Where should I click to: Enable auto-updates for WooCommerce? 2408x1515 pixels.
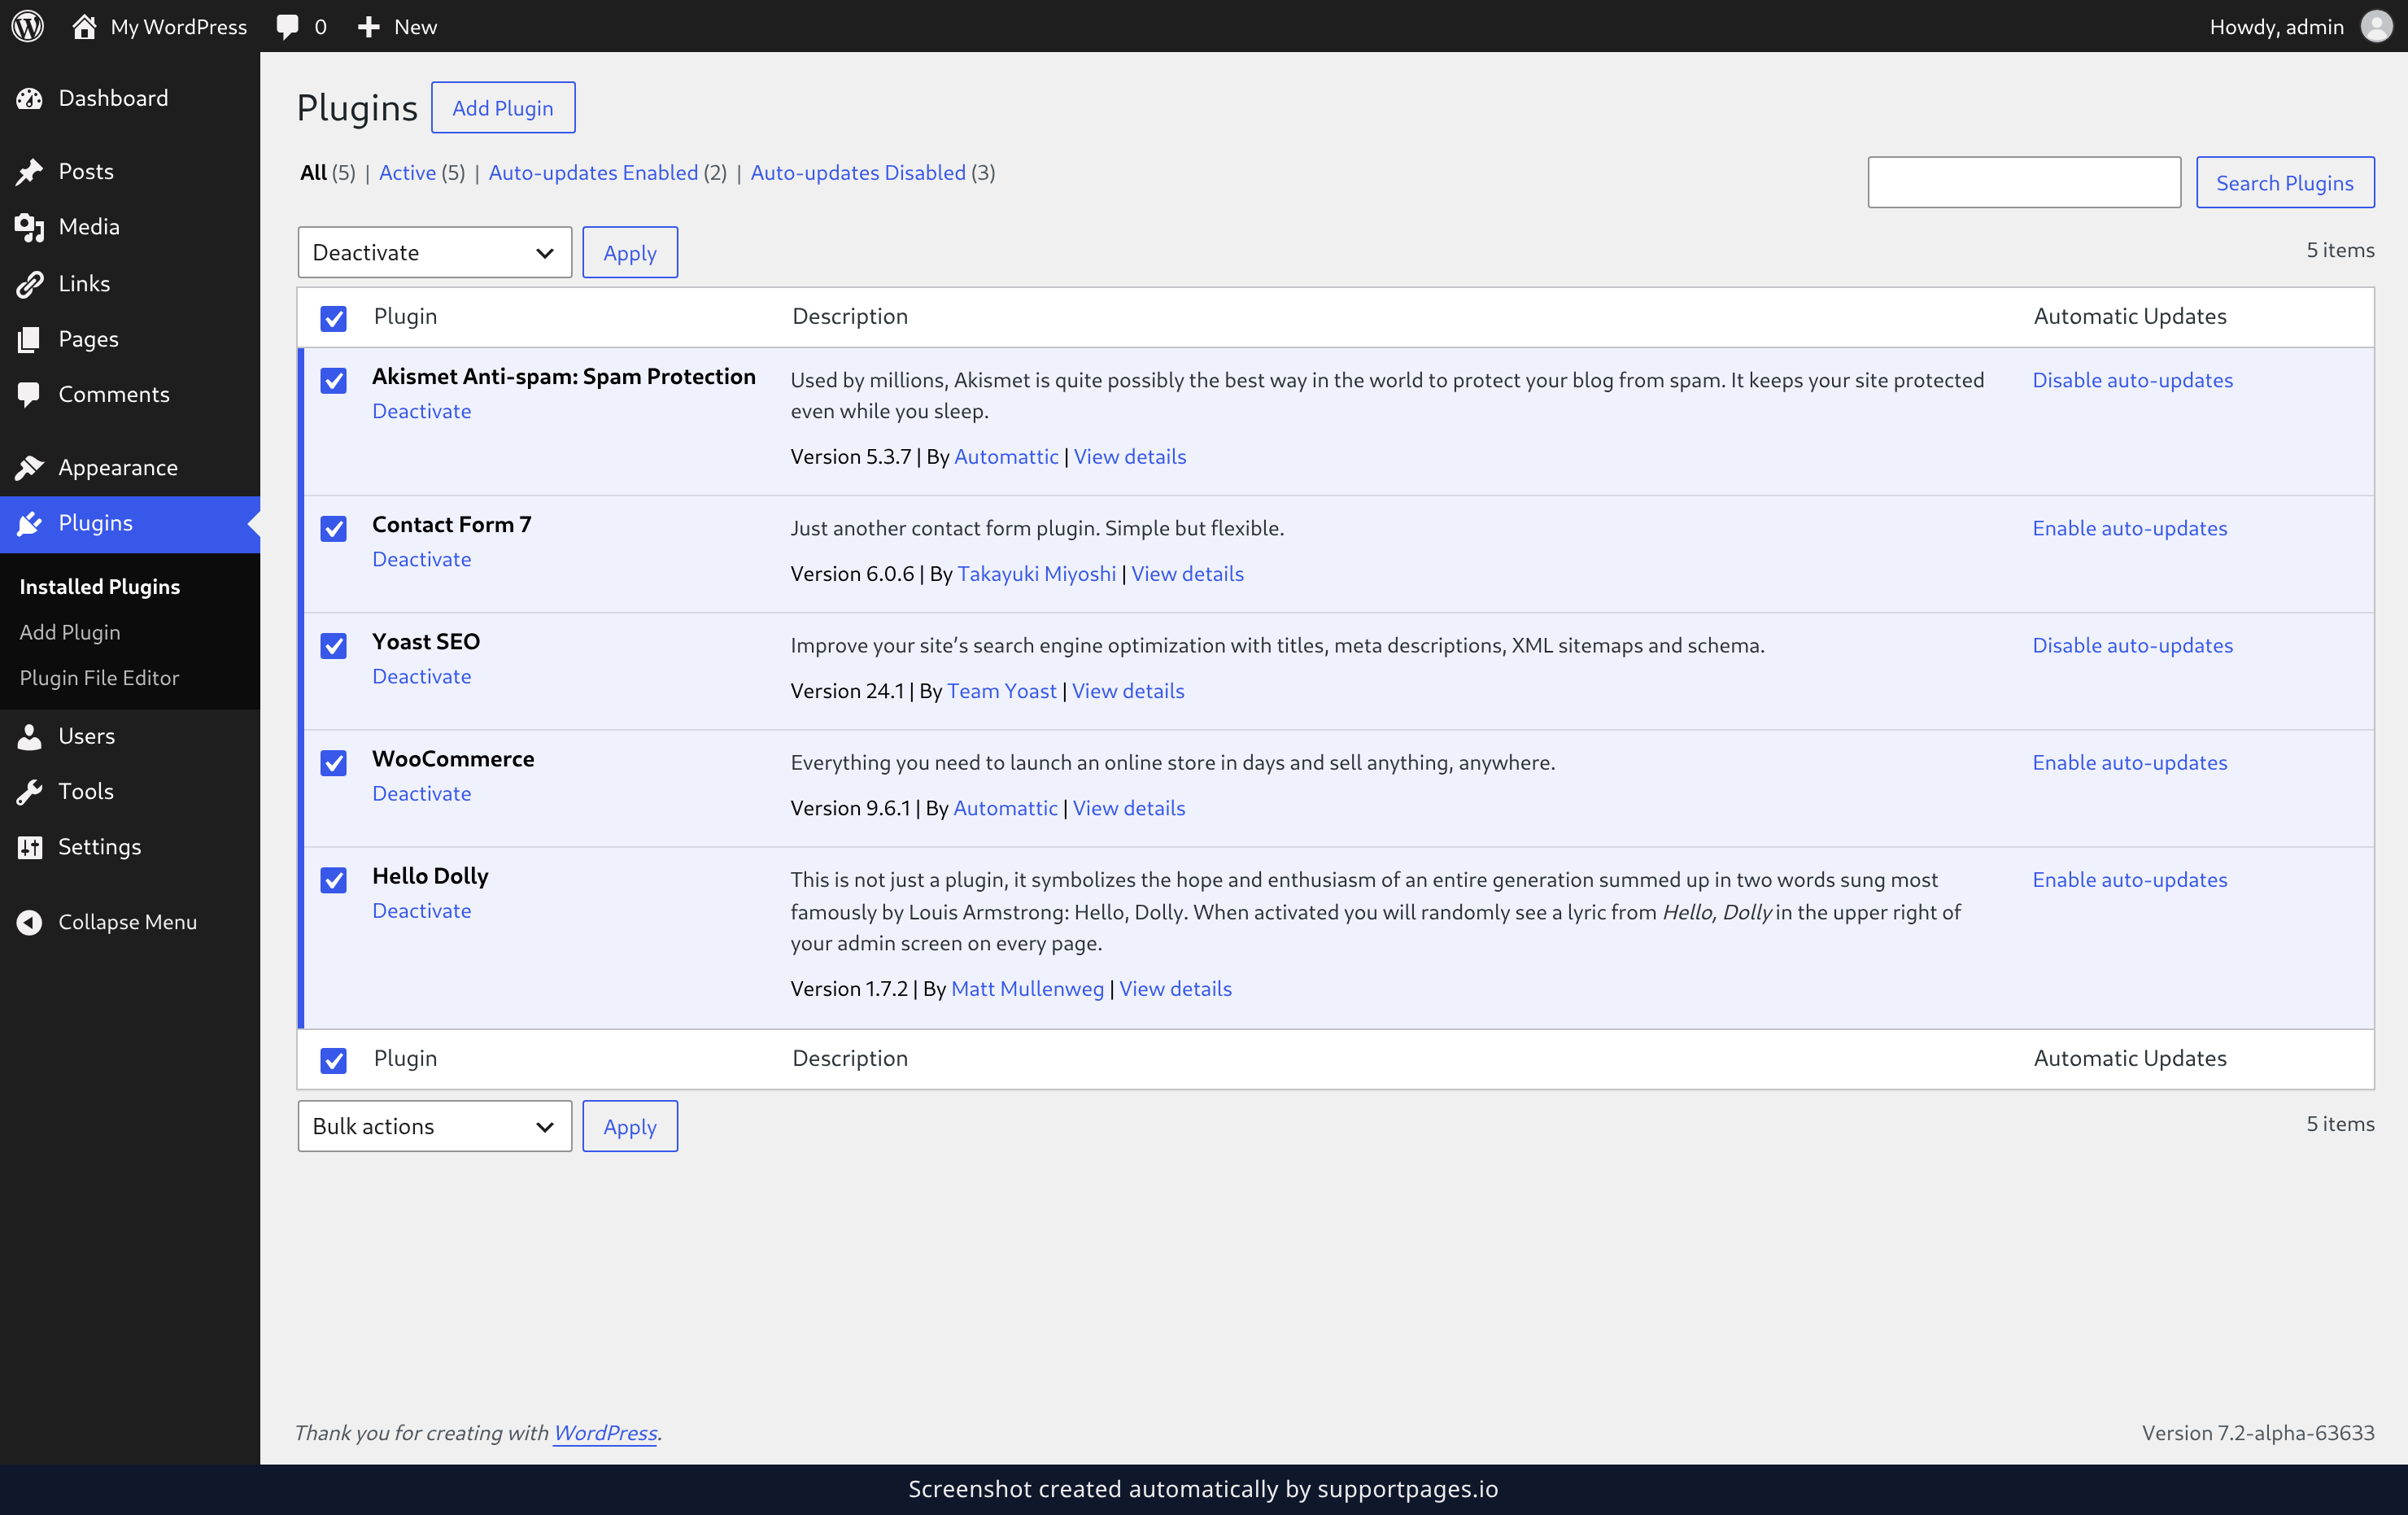point(2129,762)
